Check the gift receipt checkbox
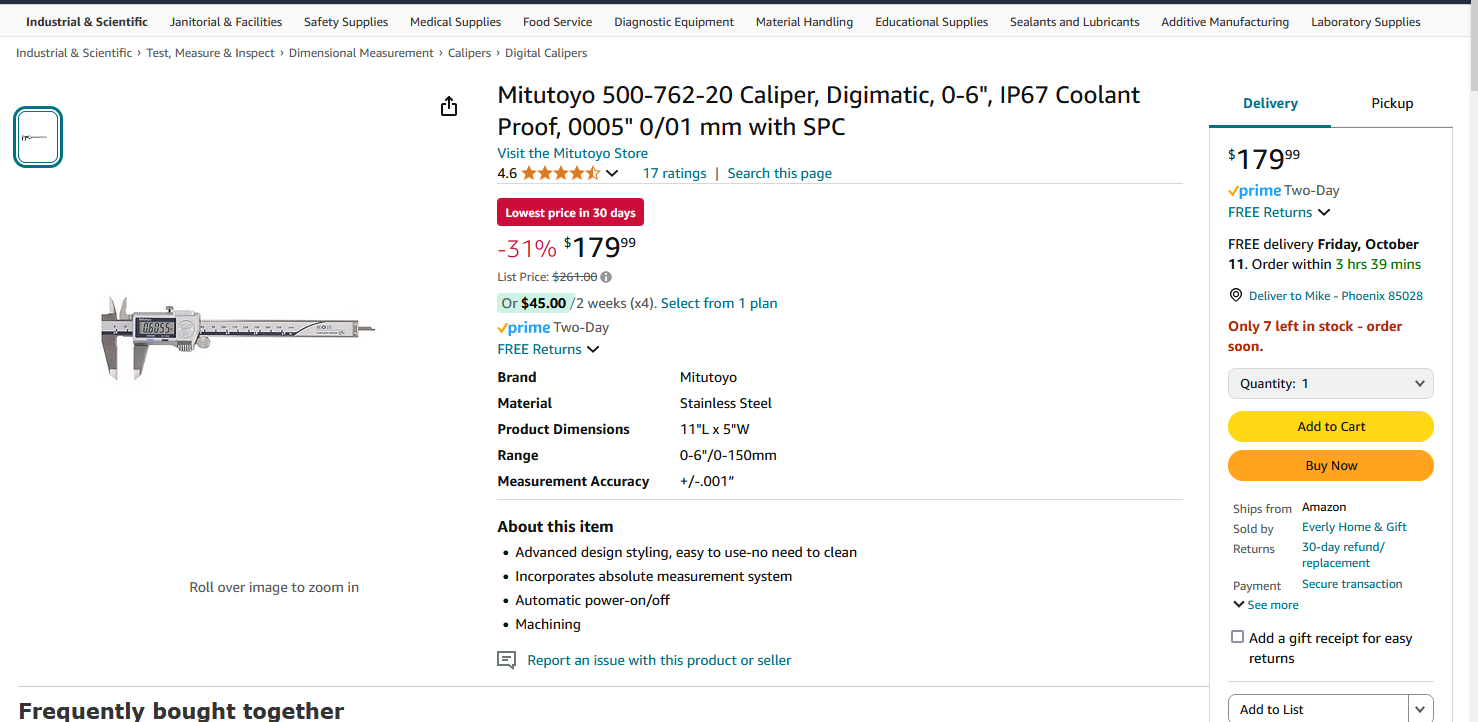 click(1237, 637)
